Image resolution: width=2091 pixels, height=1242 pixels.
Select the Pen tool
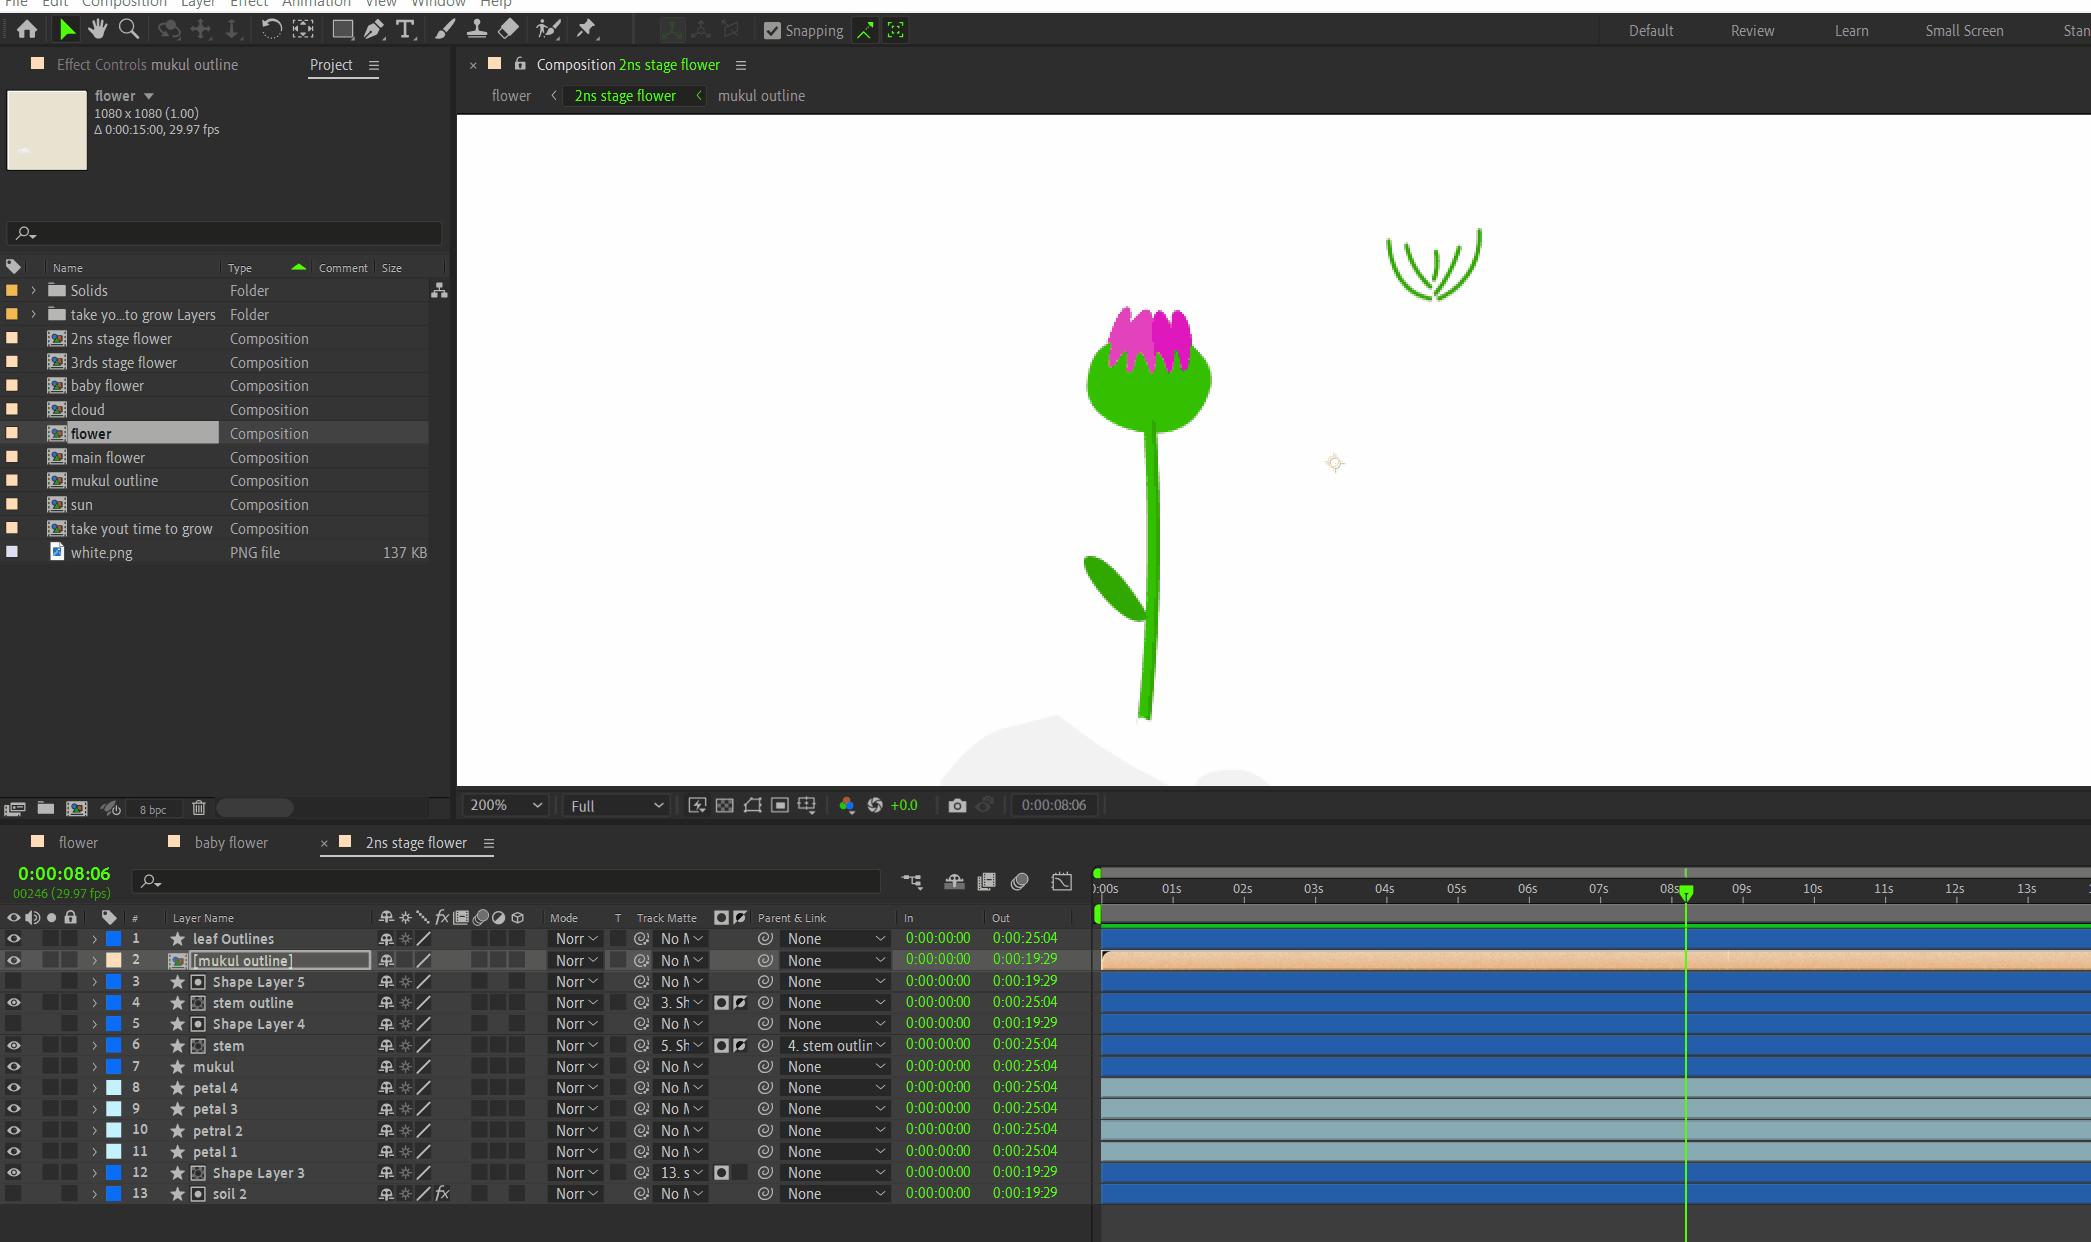[x=374, y=30]
